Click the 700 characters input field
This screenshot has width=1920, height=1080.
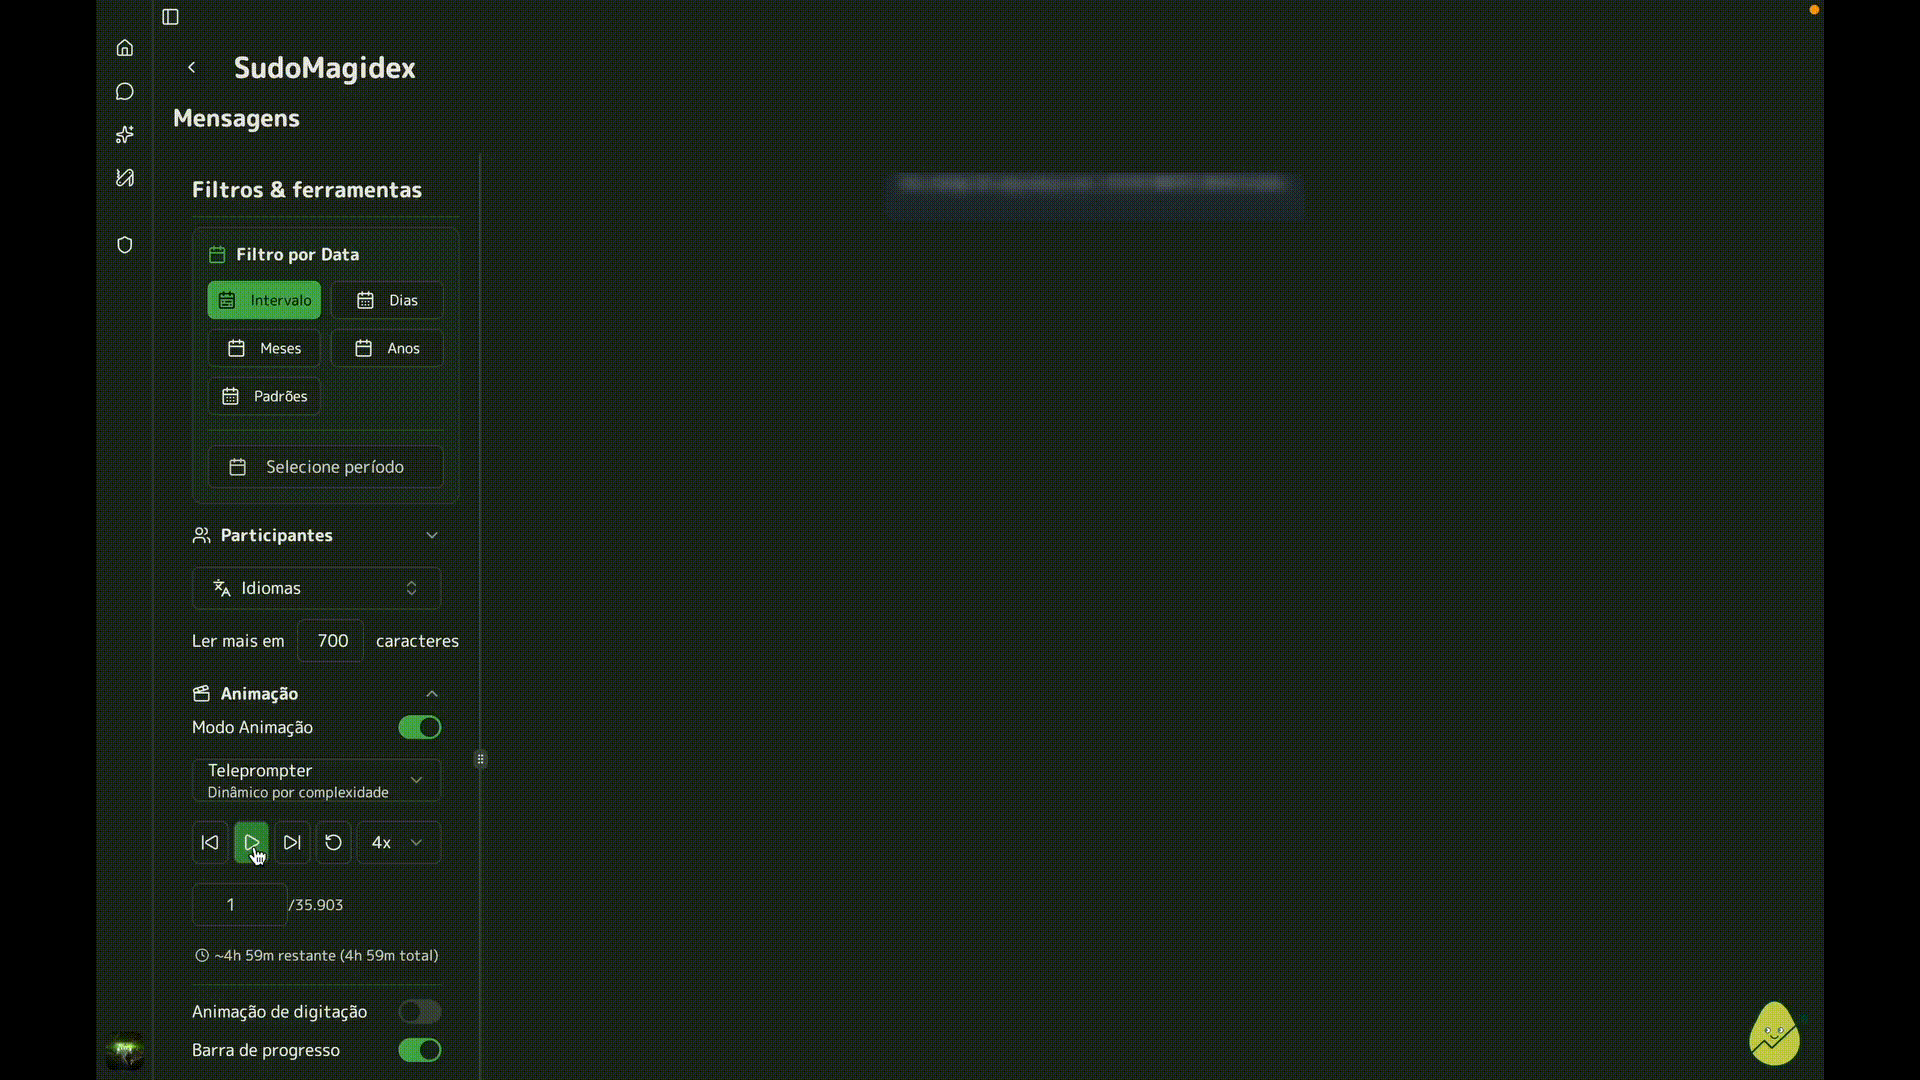[331, 641]
